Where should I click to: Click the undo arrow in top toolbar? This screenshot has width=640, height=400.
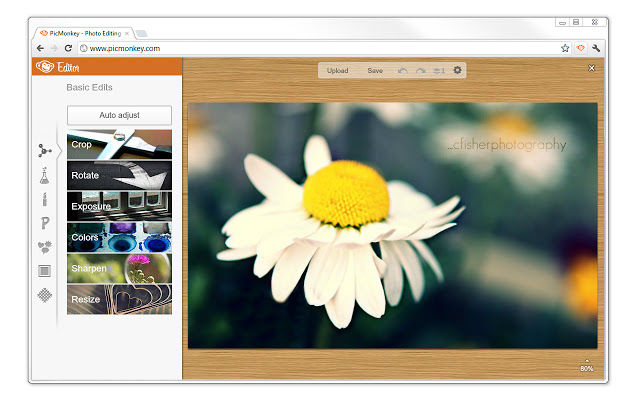tap(403, 71)
